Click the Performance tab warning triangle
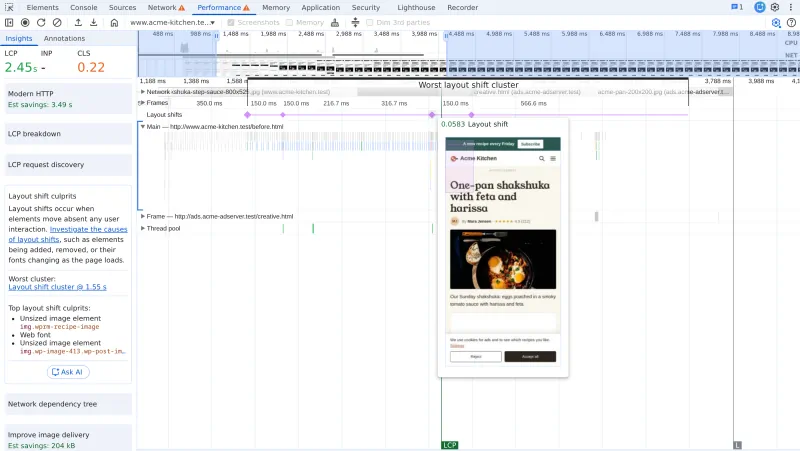800x451 pixels. click(246, 8)
